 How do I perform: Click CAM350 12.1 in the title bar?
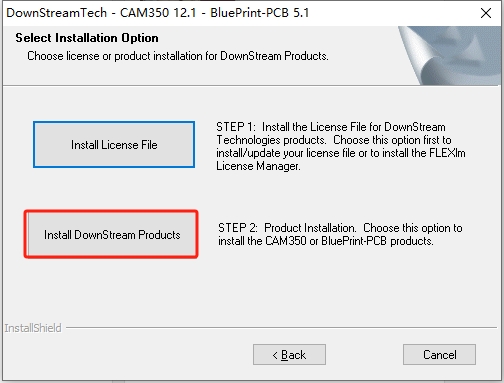point(158,13)
